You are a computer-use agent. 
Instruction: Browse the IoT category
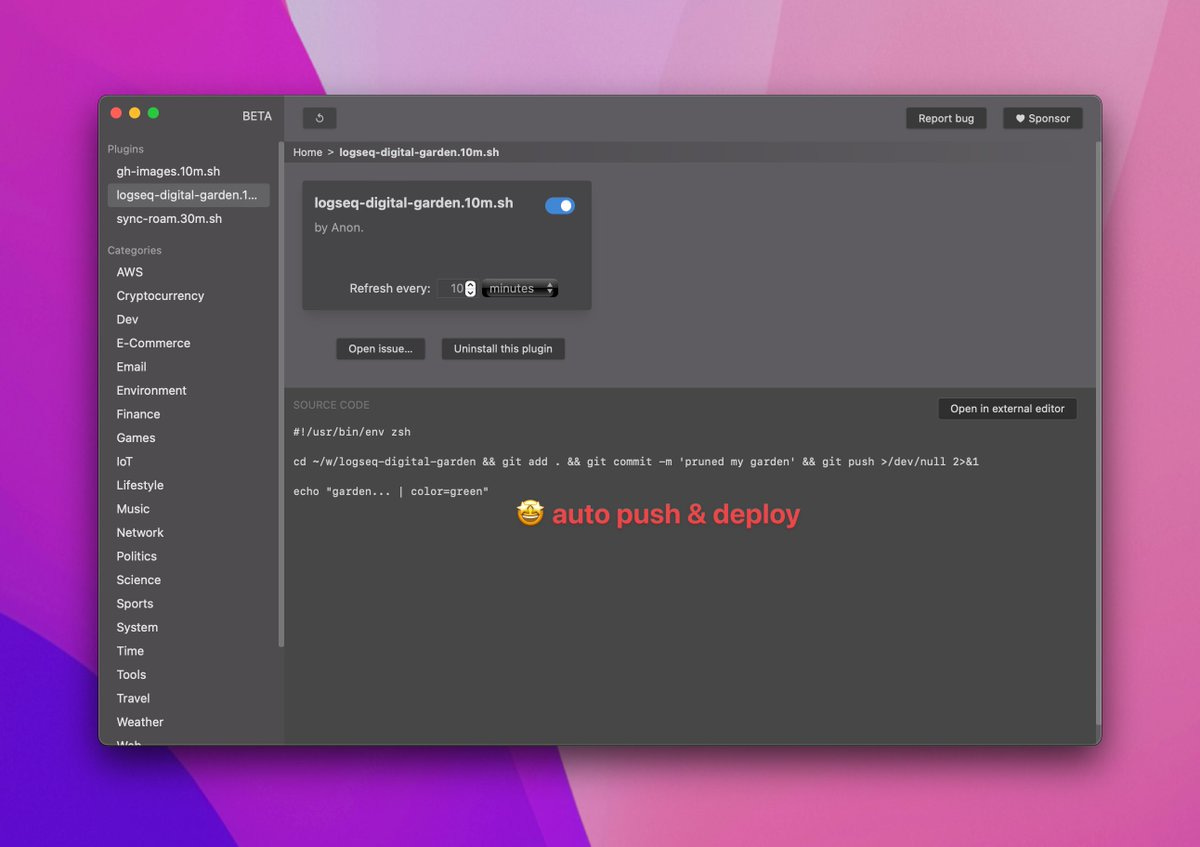coord(124,462)
